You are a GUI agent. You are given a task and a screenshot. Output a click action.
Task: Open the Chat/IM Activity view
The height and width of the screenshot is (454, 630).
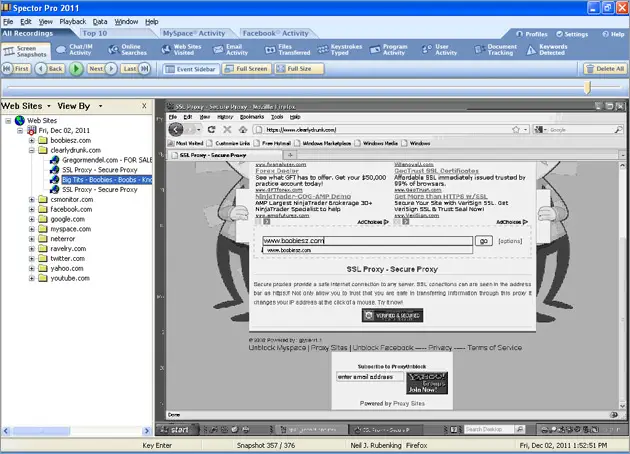(x=75, y=50)
